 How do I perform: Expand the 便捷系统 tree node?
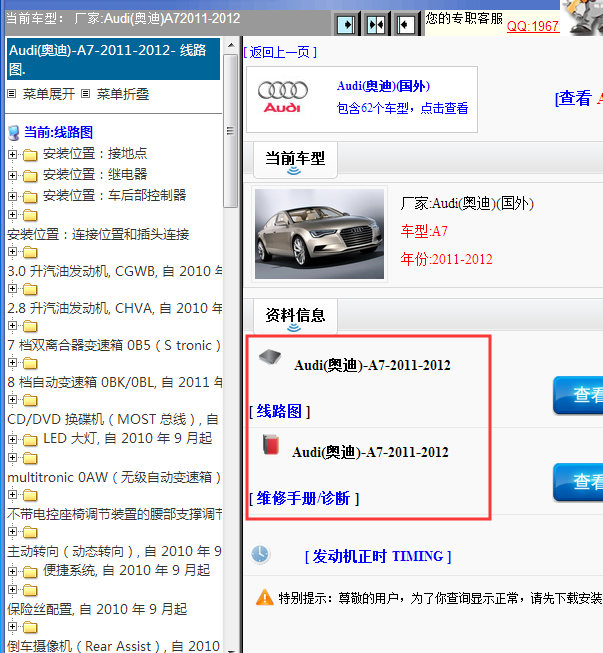point(12,571)
